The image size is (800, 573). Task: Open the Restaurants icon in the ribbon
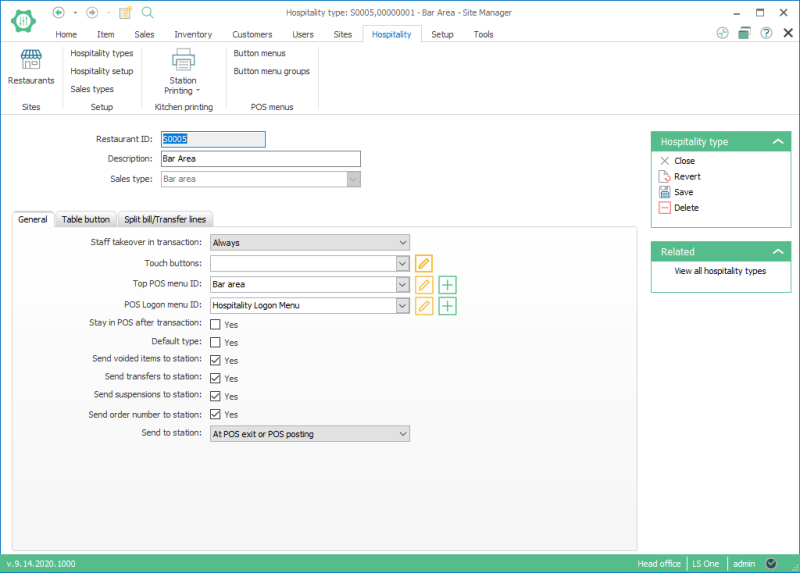(31, 59)
